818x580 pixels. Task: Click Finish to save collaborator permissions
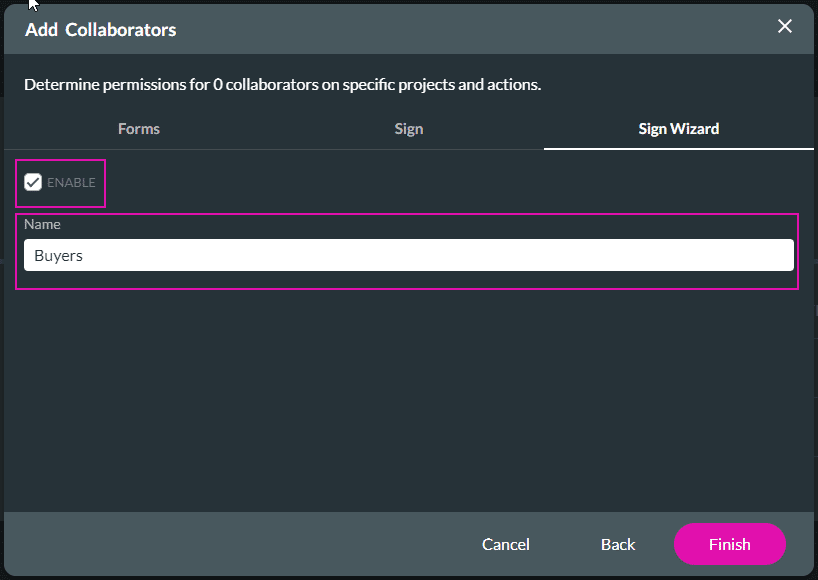[729, 544]
